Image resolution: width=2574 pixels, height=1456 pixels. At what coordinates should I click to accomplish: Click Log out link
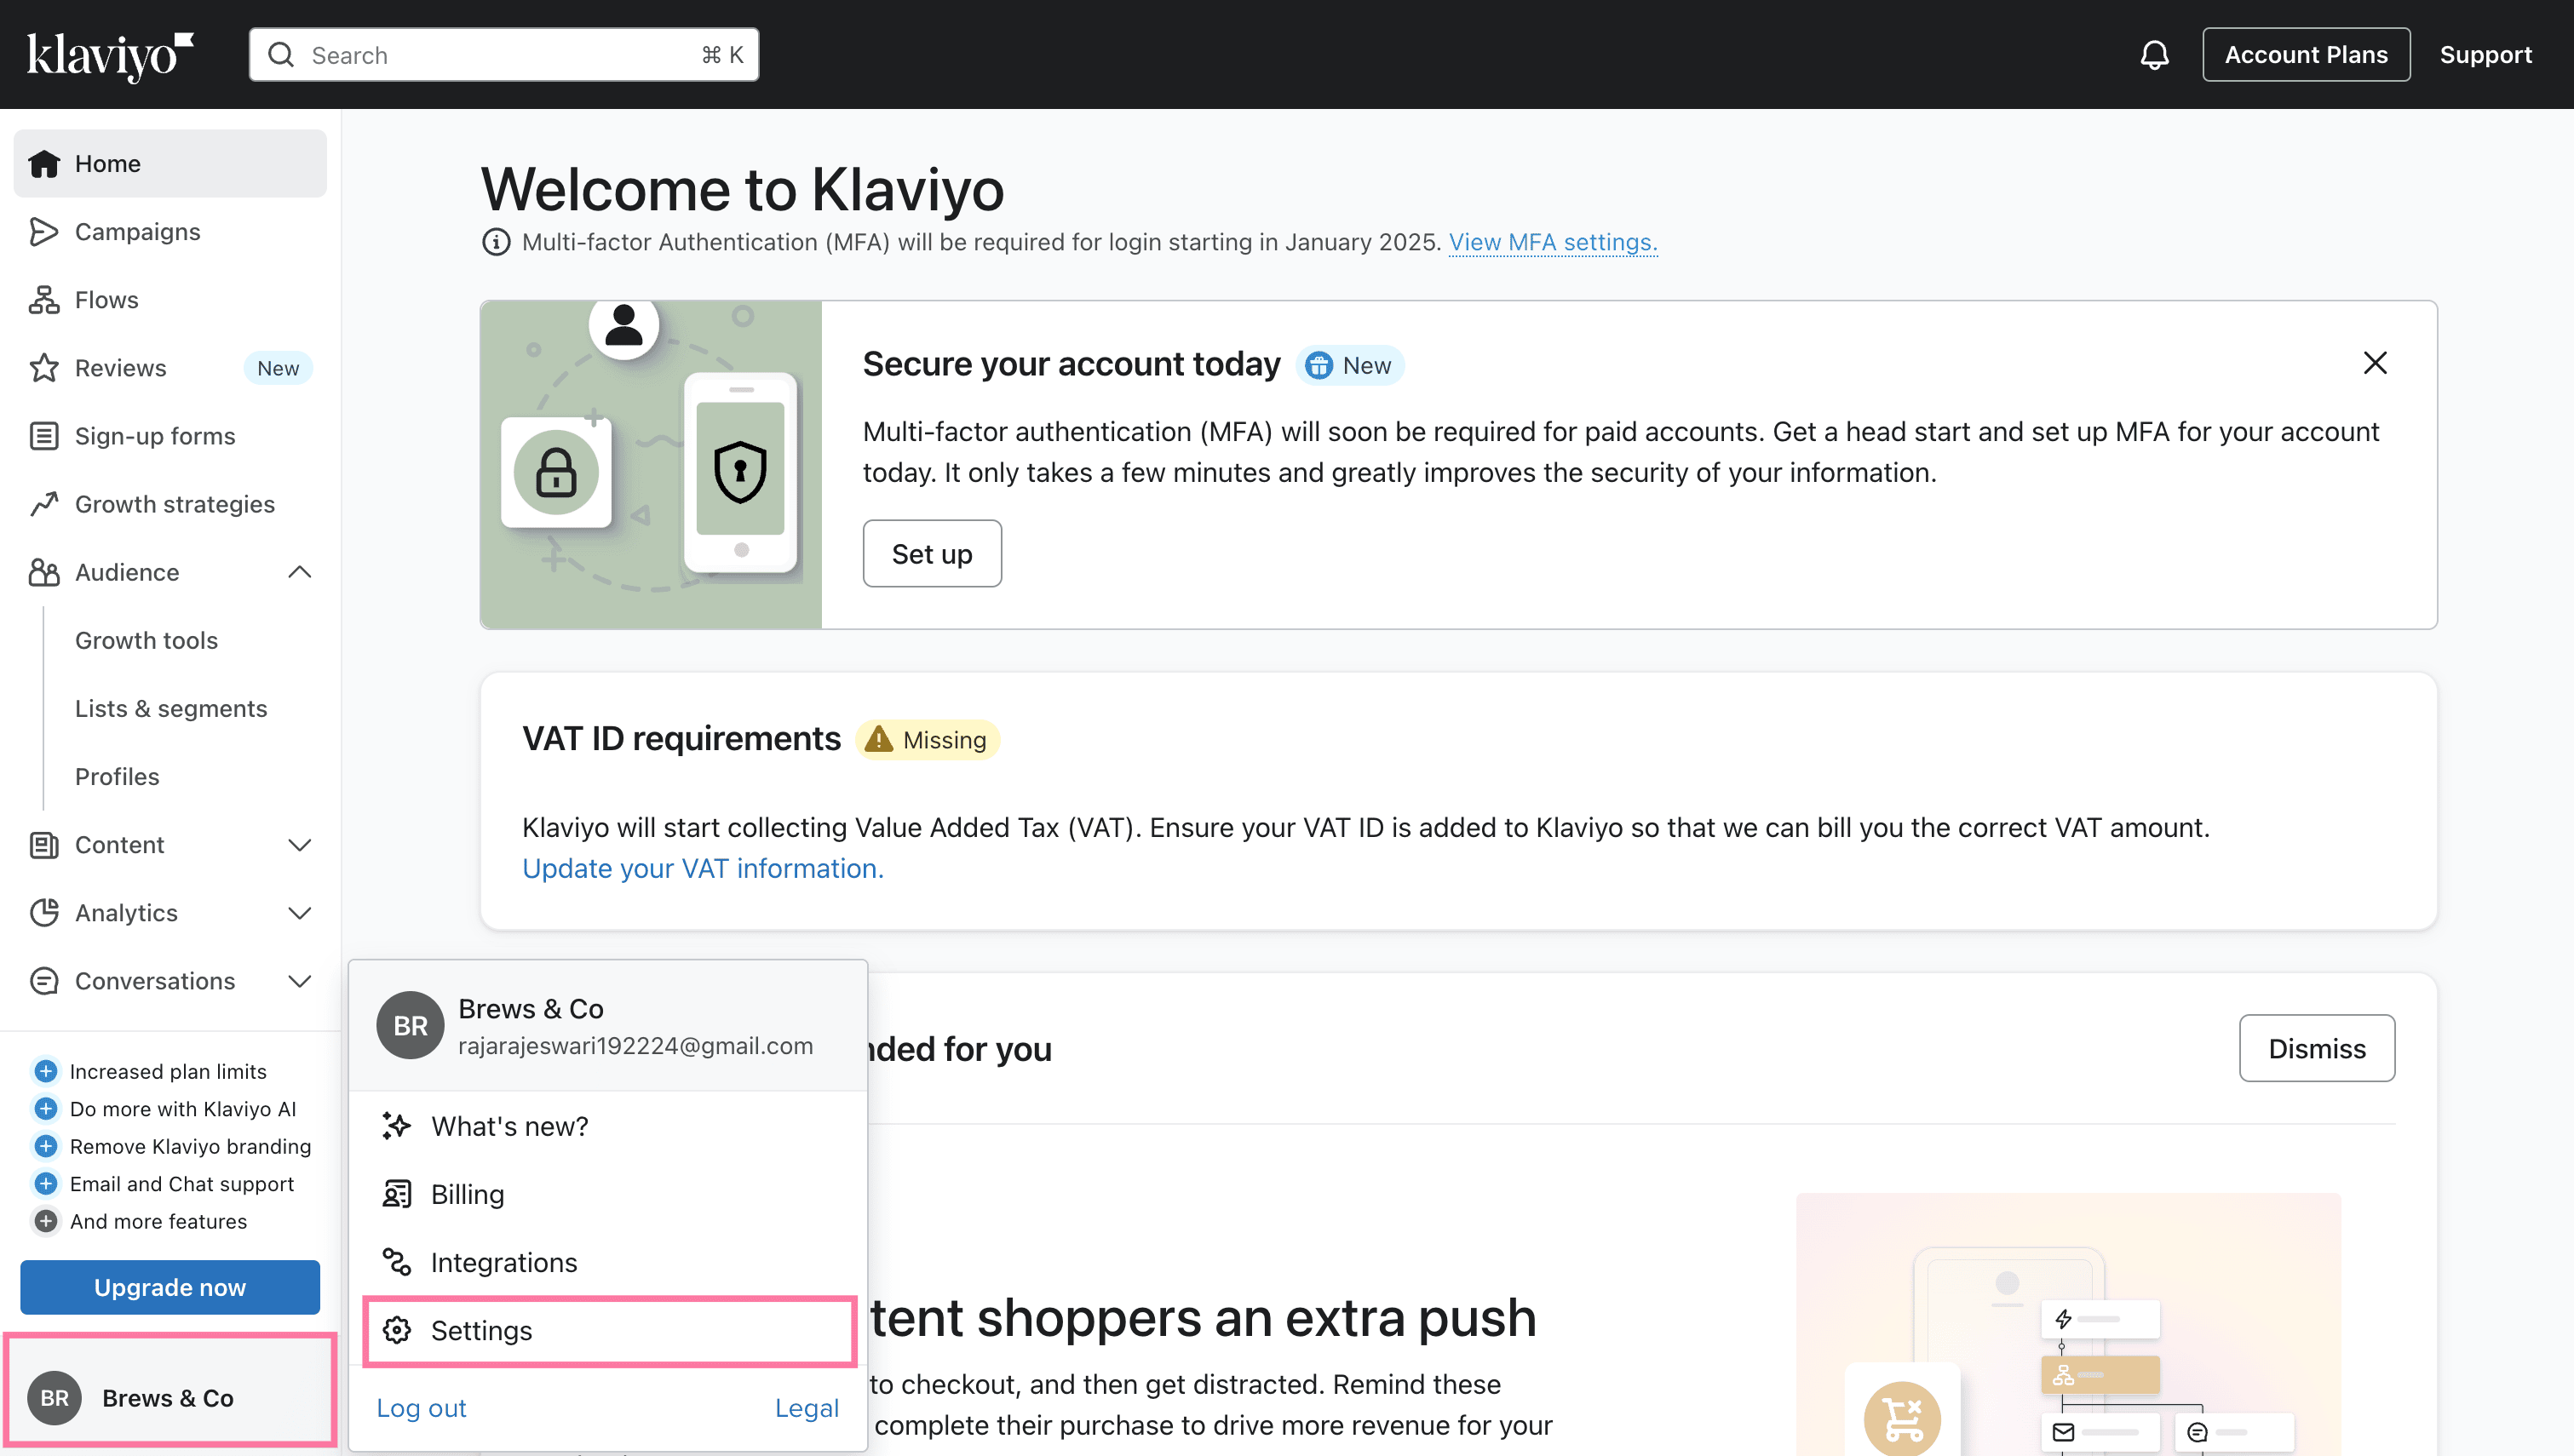[x=421, y=1407]
